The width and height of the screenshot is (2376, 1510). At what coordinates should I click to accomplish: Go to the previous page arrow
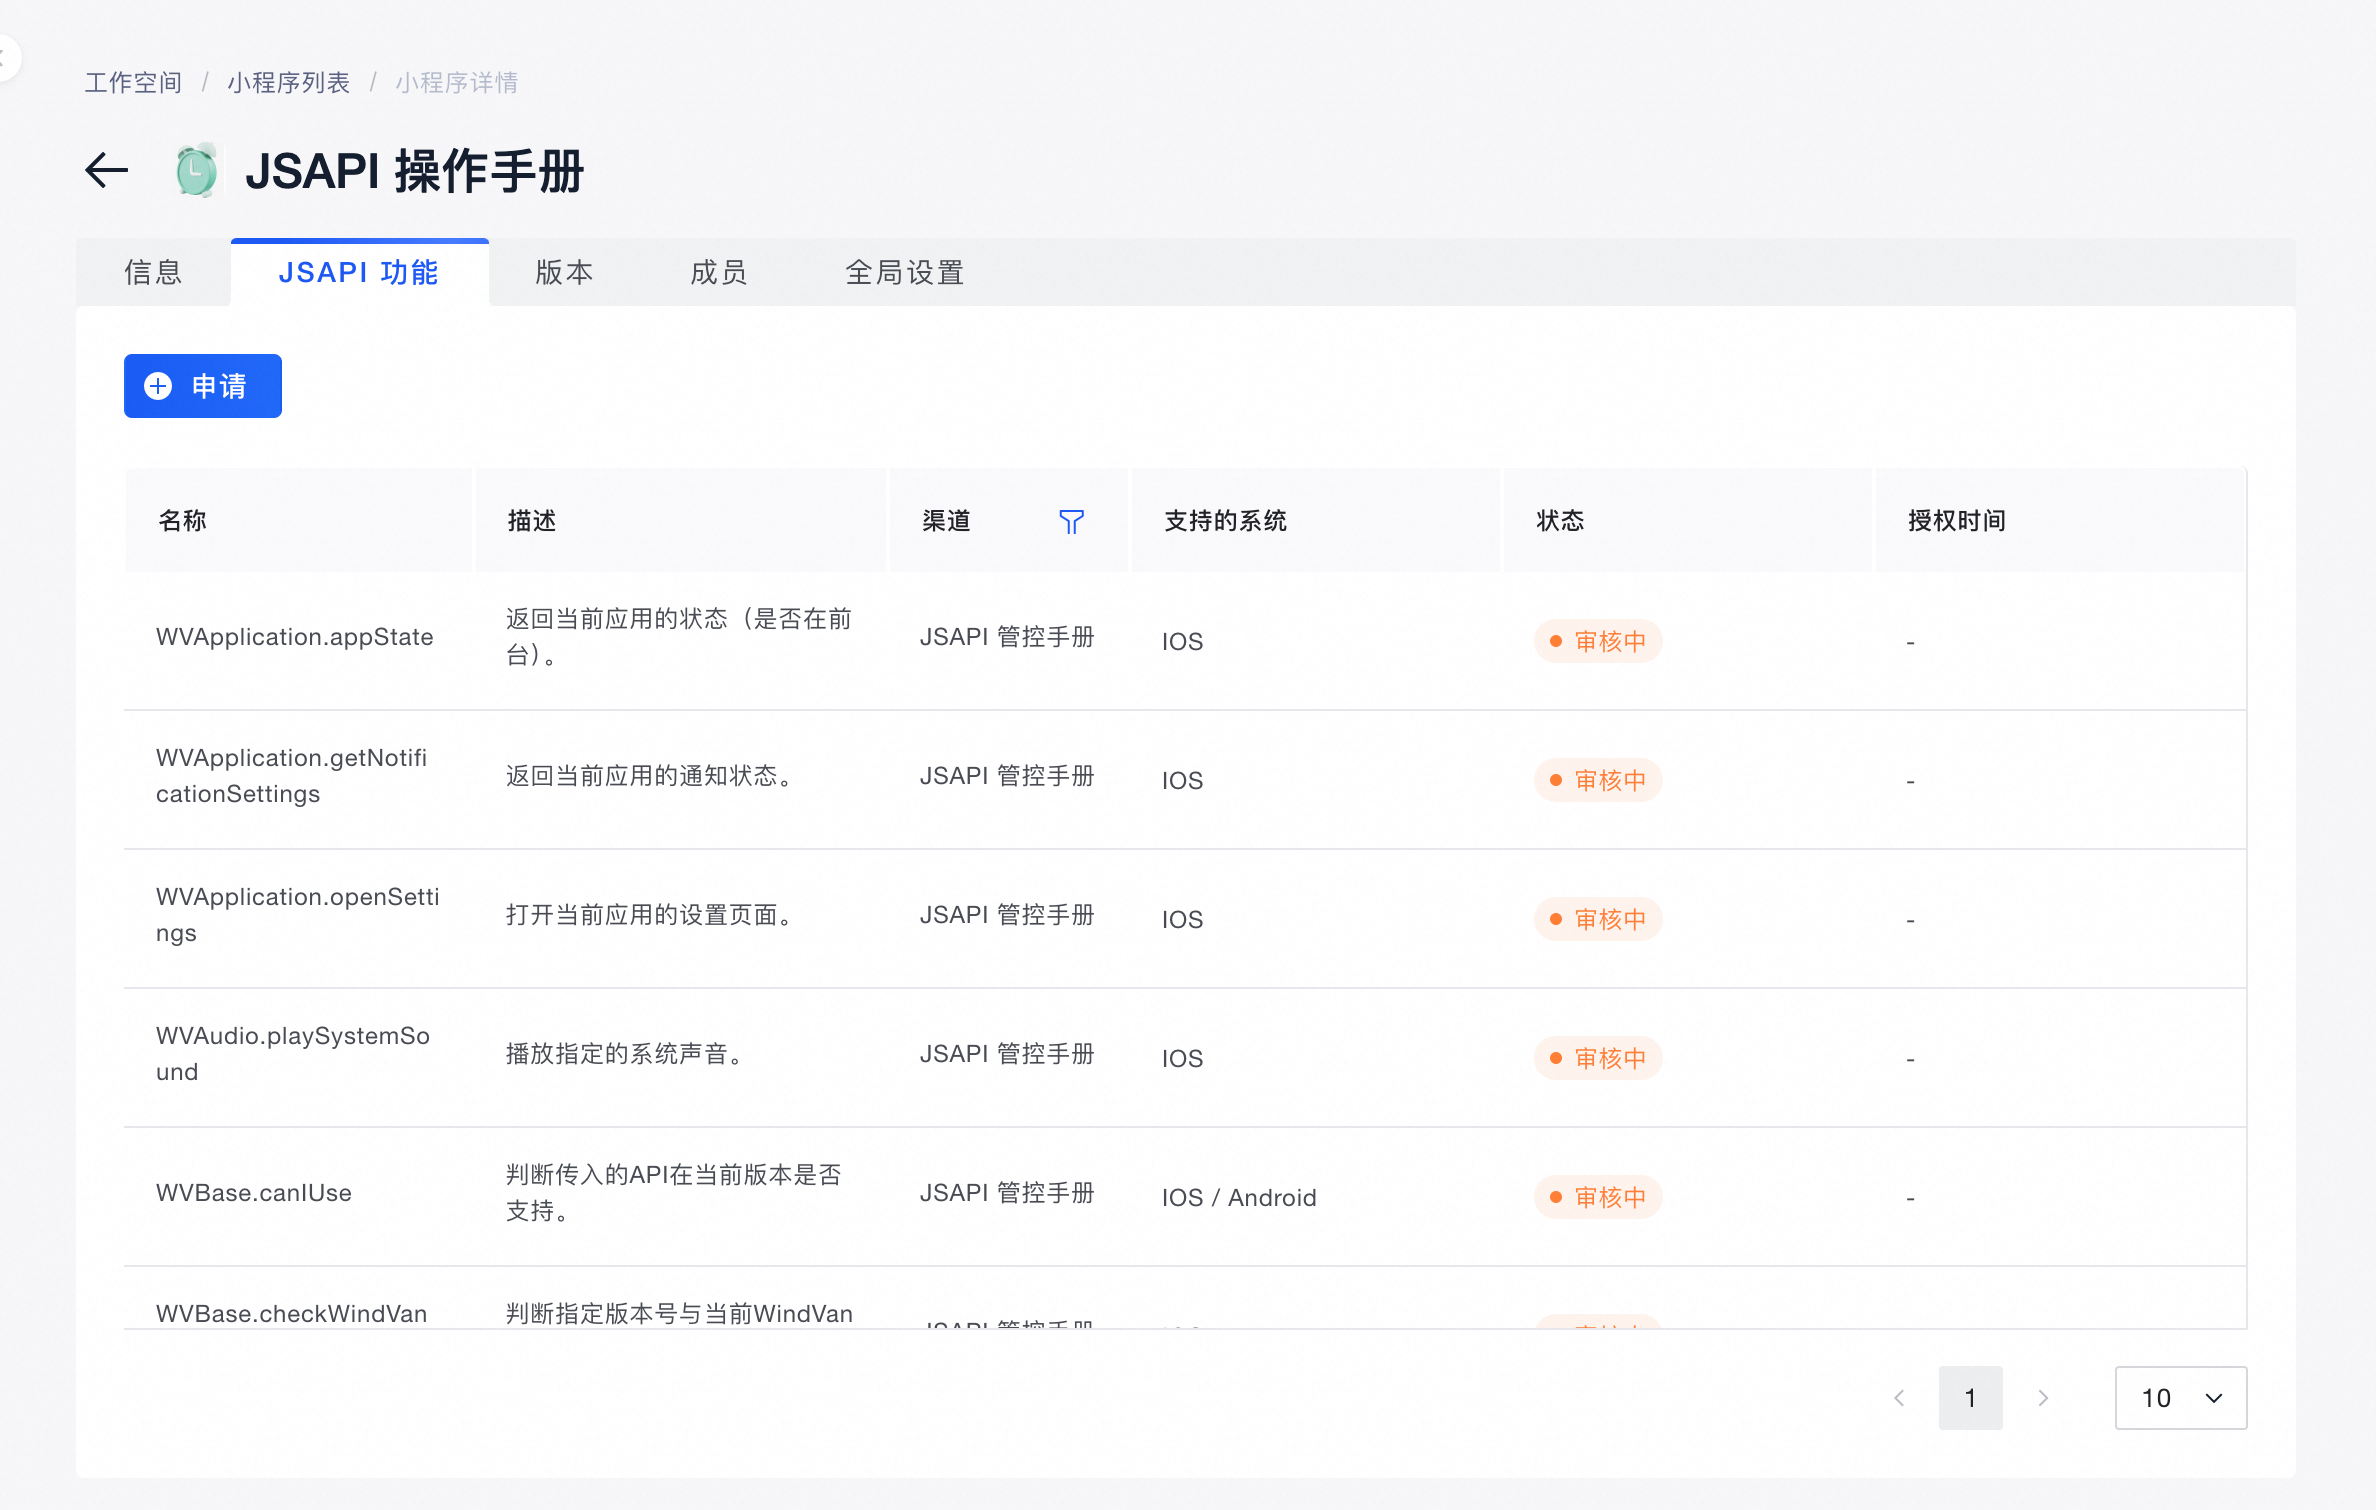(x=1899, y=1398)
